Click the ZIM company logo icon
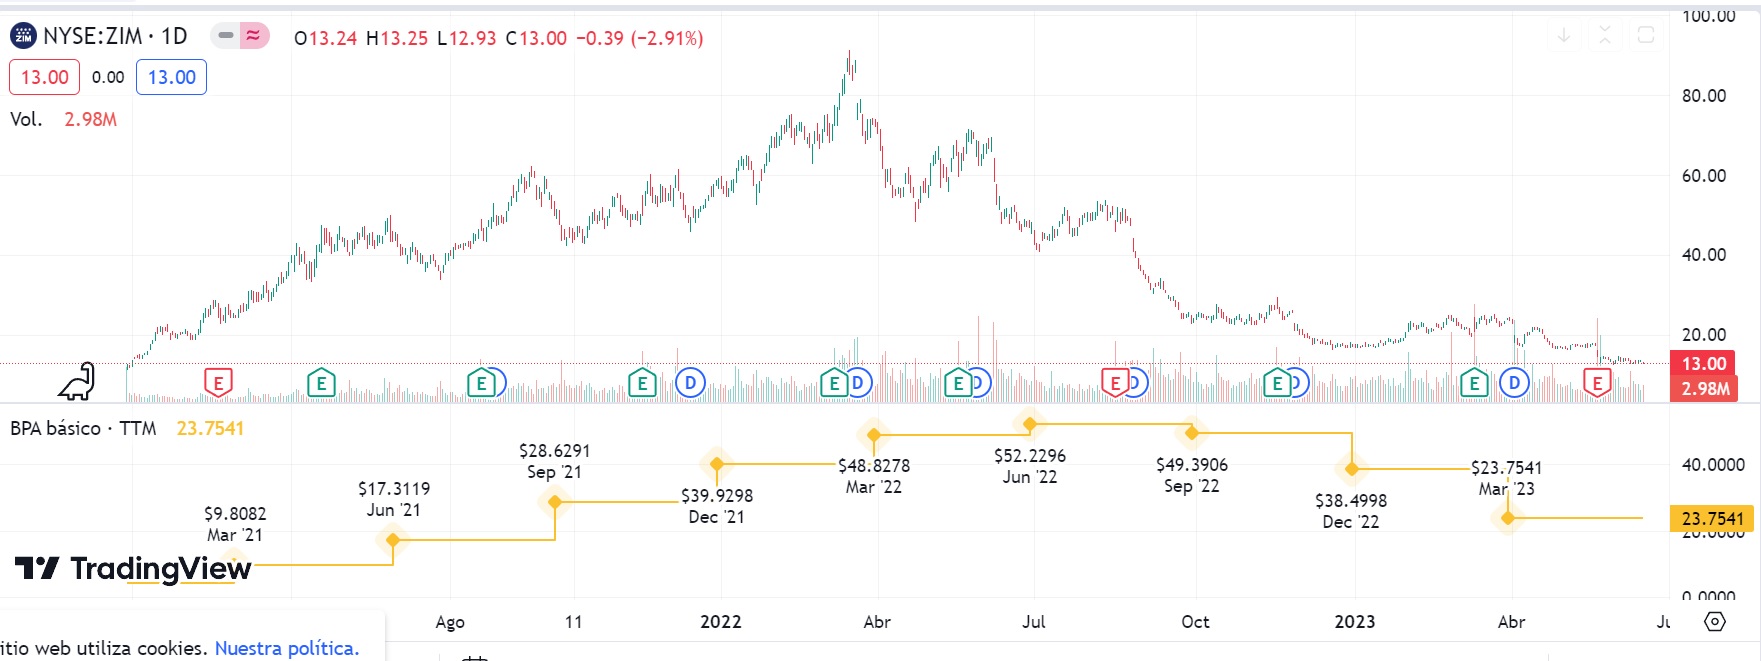 click(x=23, y=37)
